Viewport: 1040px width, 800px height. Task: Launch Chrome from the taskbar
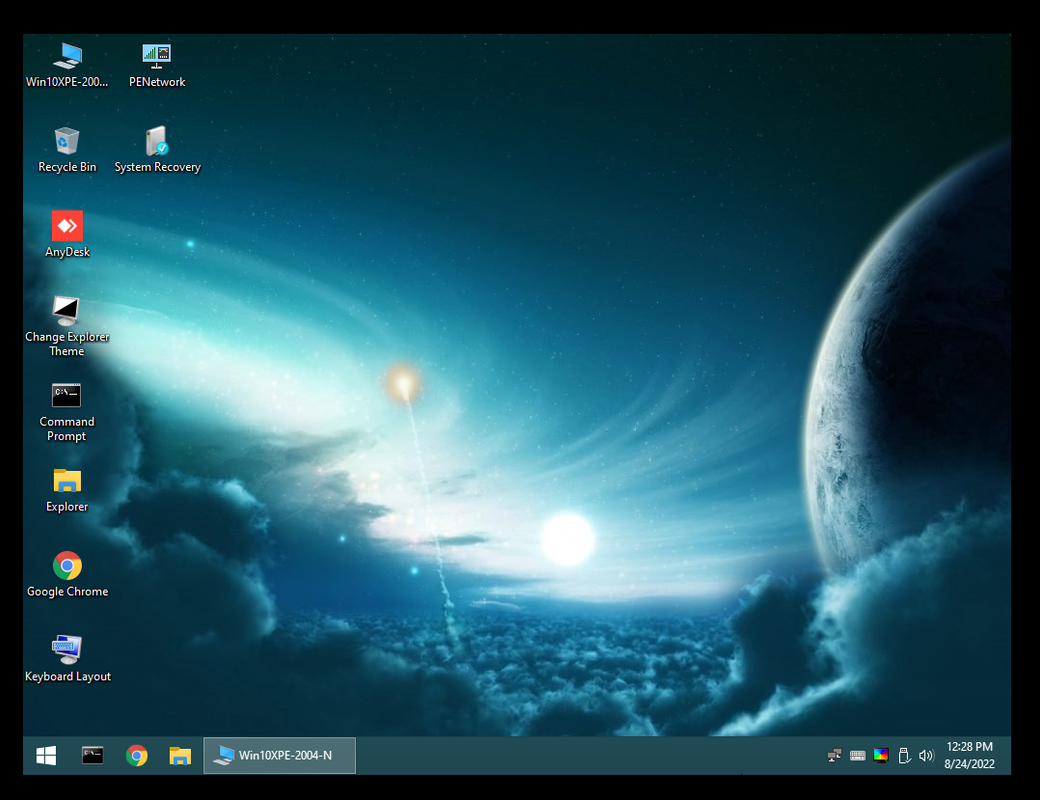coord(137,755)
